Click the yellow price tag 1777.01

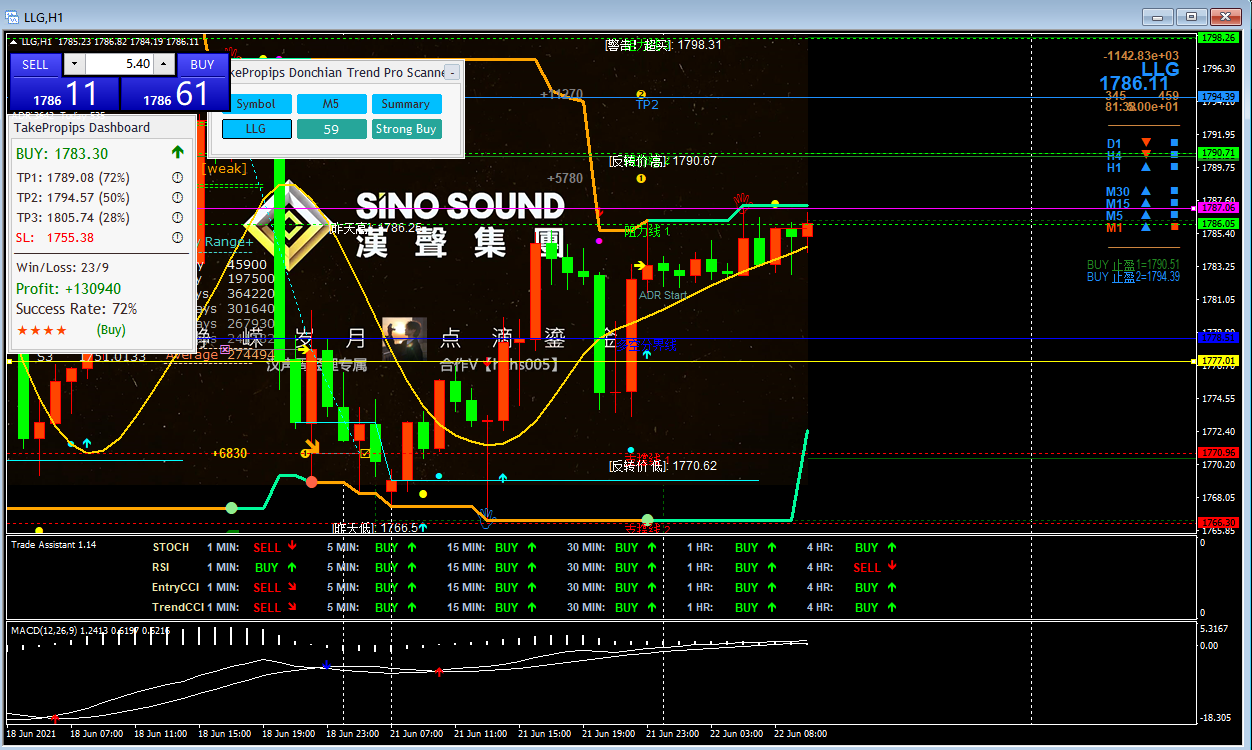click(1219, 361)
